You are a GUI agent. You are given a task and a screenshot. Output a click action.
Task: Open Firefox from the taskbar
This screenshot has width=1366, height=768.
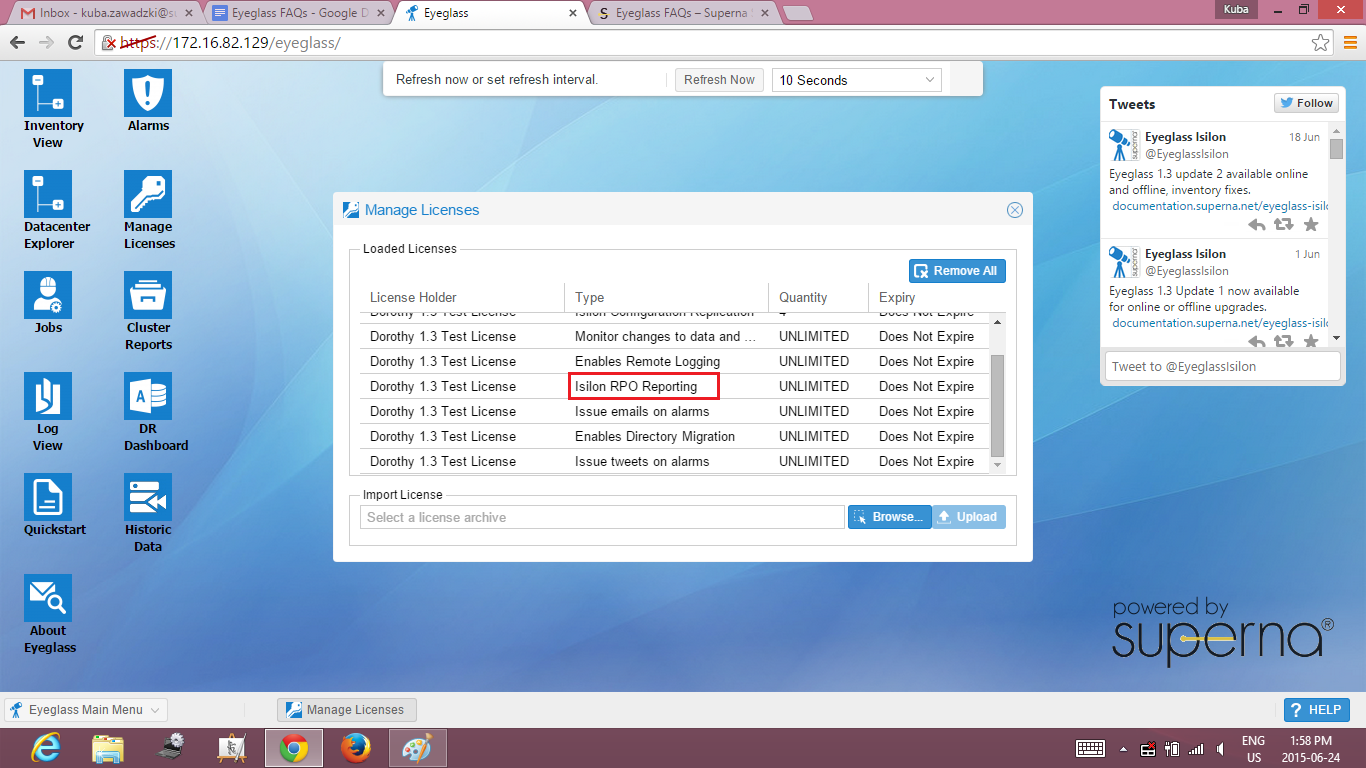pyautogui.click(x=355, y=748)
